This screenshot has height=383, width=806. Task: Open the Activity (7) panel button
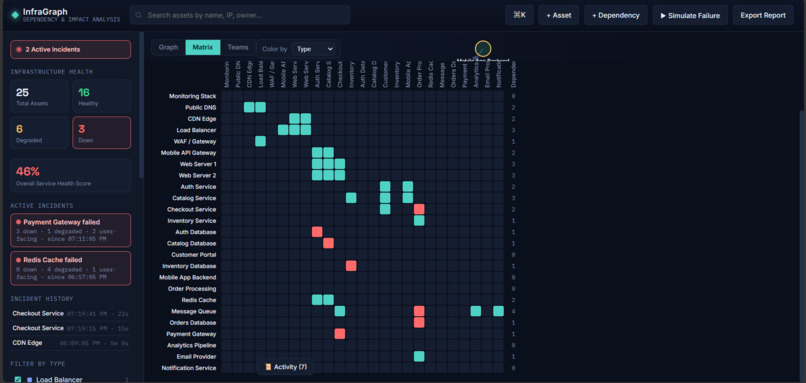[x=285, y=367]
